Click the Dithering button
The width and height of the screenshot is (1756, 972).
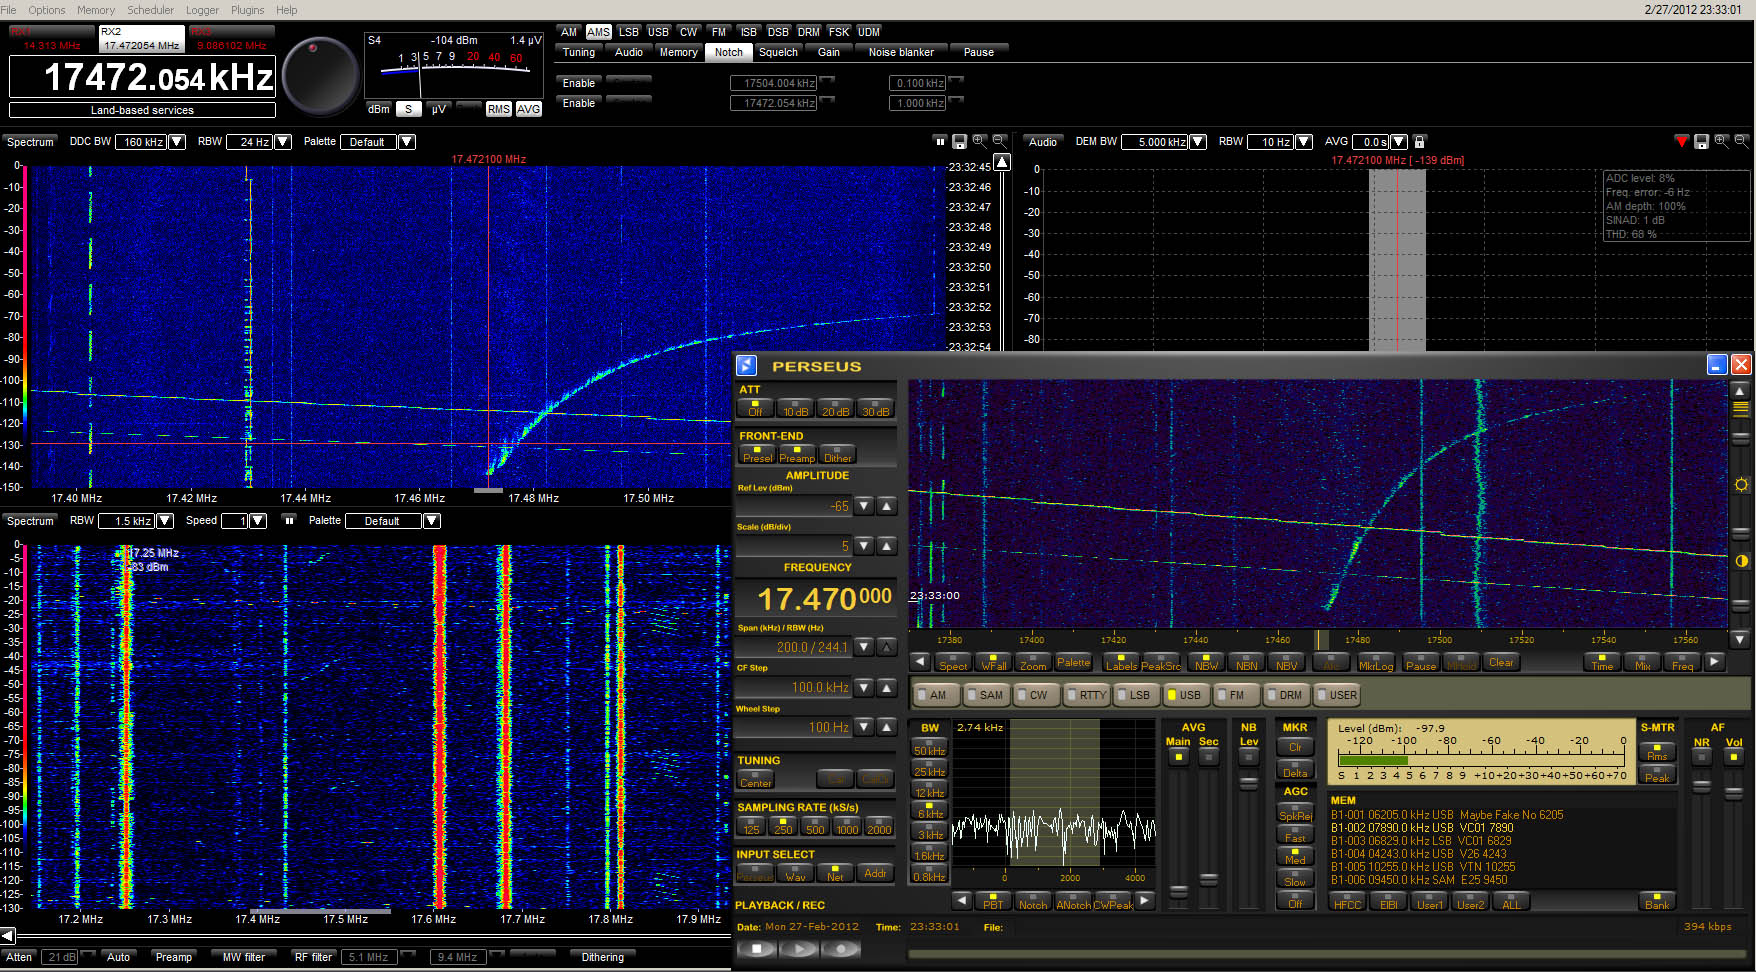click(602, 957)
